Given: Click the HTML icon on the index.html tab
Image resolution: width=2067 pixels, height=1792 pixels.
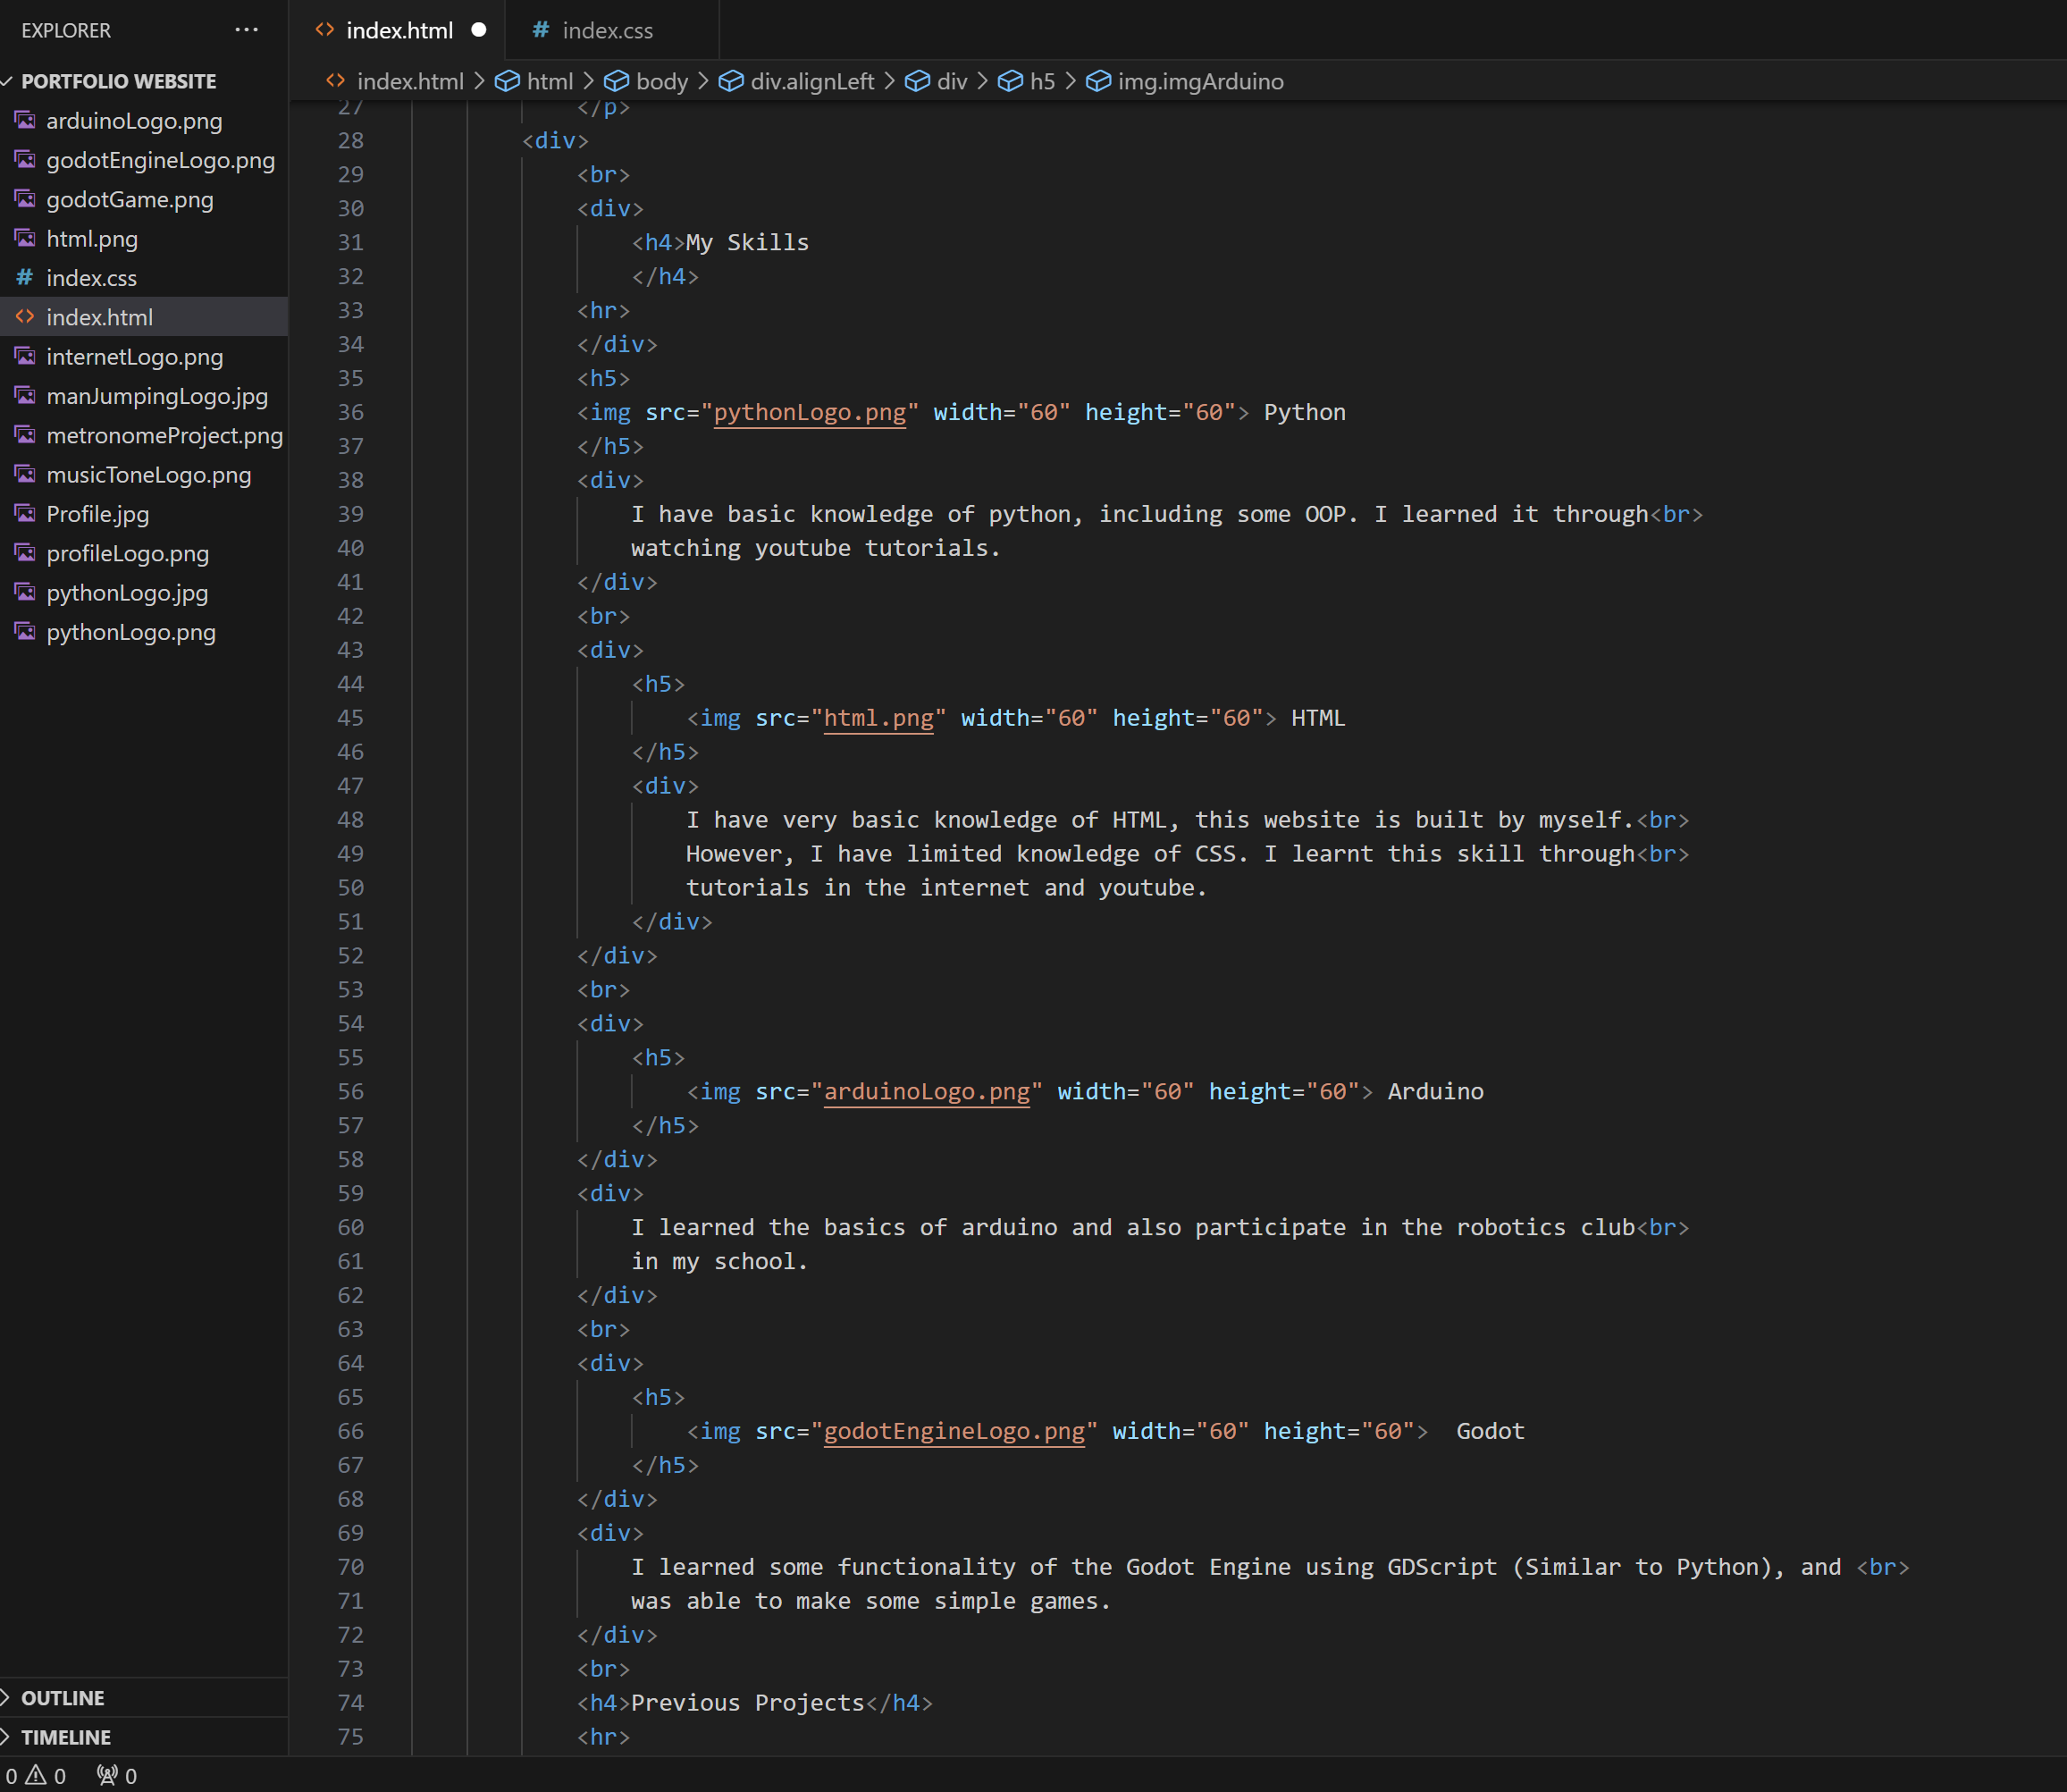Looking at the screenshot, I should (325, 30).
